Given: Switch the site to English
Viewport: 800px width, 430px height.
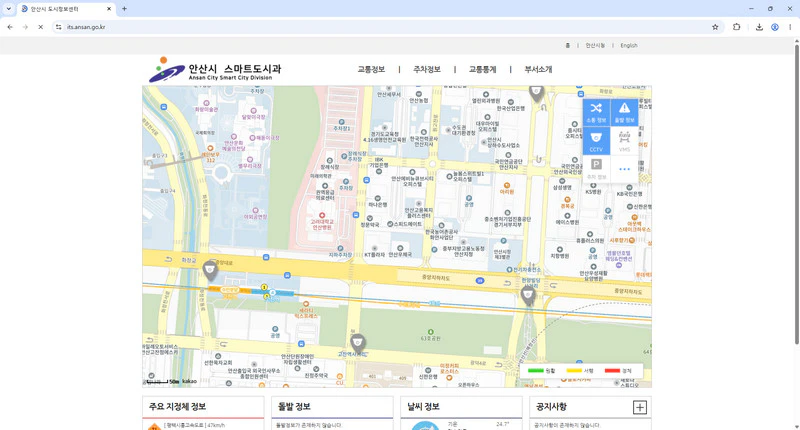Looking at the screenshot, I should (x=629, y=45).
